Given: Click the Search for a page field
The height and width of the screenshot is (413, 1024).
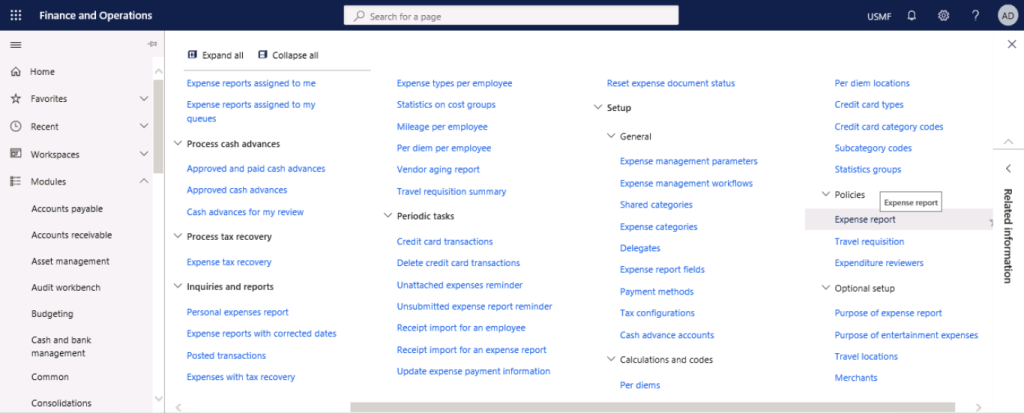Looking at the screenshot, I should pyautogui.click(x=510, y=16).
